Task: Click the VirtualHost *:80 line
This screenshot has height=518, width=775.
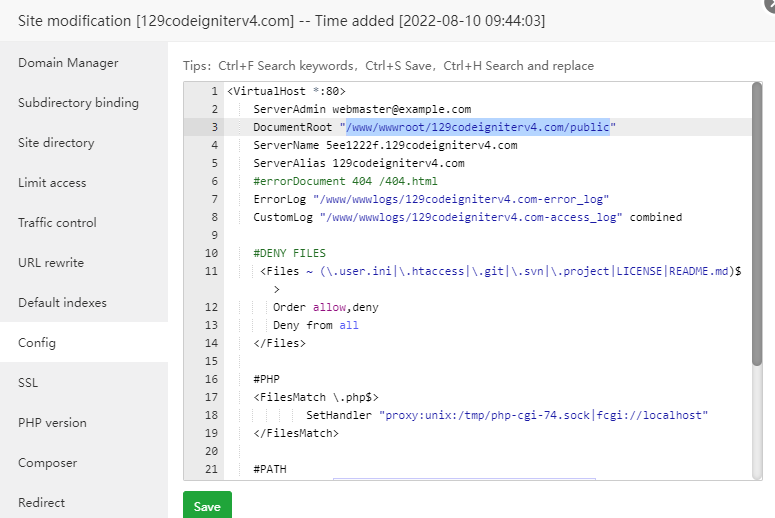Action: click(286, 91)
